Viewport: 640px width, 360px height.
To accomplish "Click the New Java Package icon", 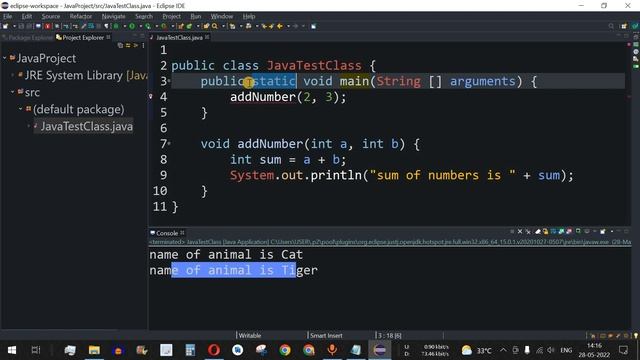I will (x=180, y=26).
